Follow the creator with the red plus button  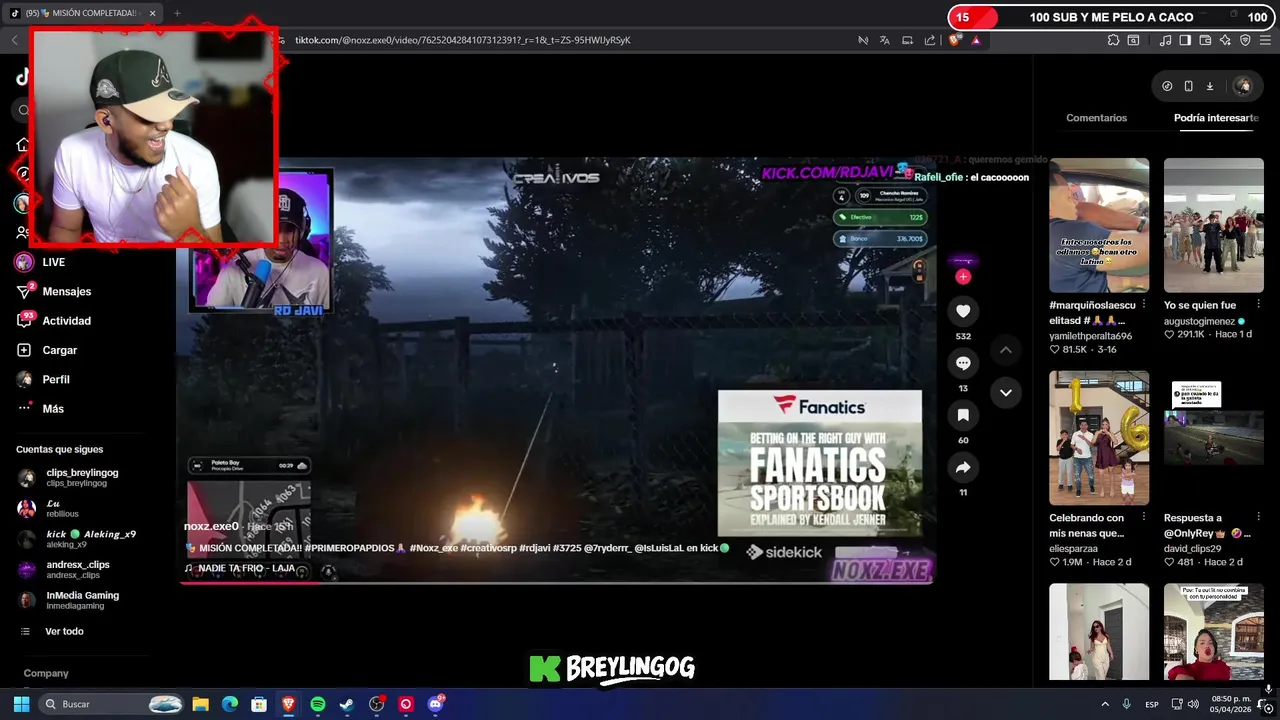[x=963, y=276]
